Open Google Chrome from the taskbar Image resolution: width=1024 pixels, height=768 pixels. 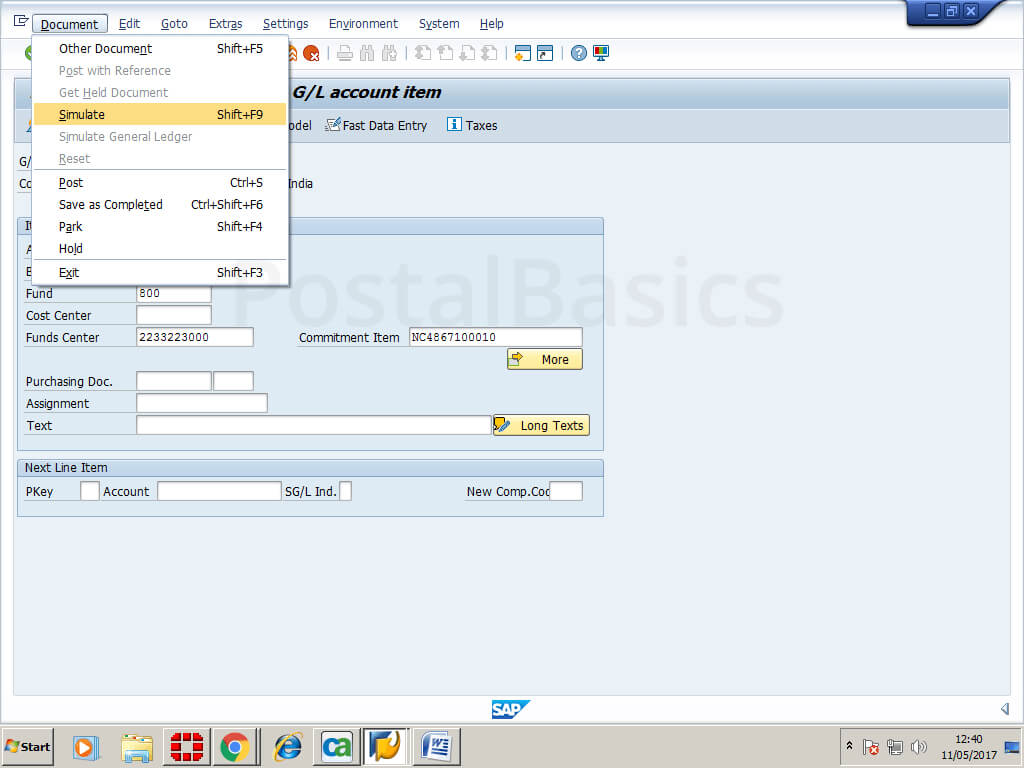(235, 746)
